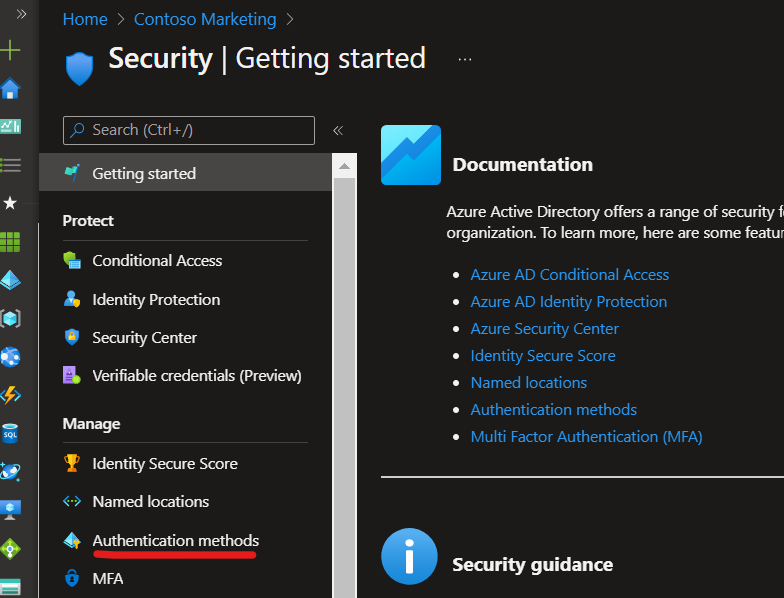Click the MFA padlock icon

point(72,578)
